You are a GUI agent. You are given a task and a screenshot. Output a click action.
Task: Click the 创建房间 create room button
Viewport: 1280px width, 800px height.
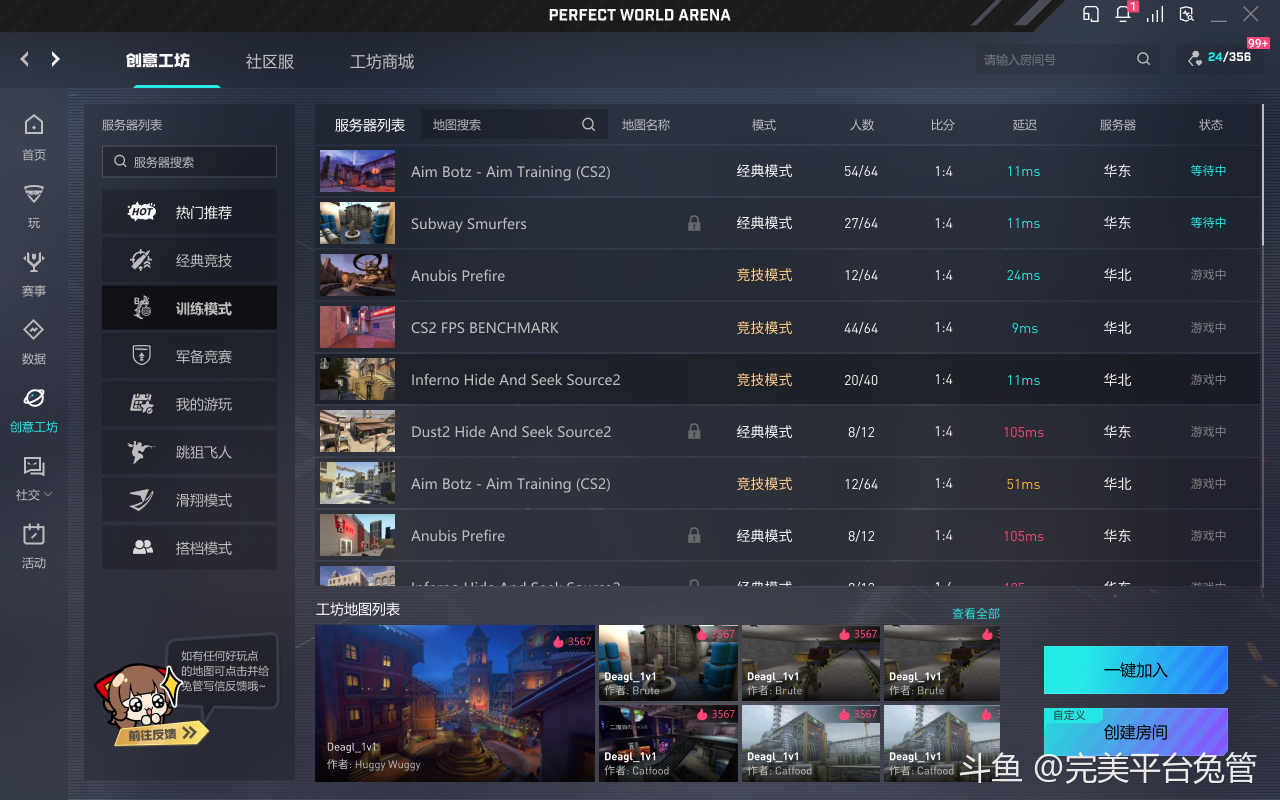[1135, 733]
